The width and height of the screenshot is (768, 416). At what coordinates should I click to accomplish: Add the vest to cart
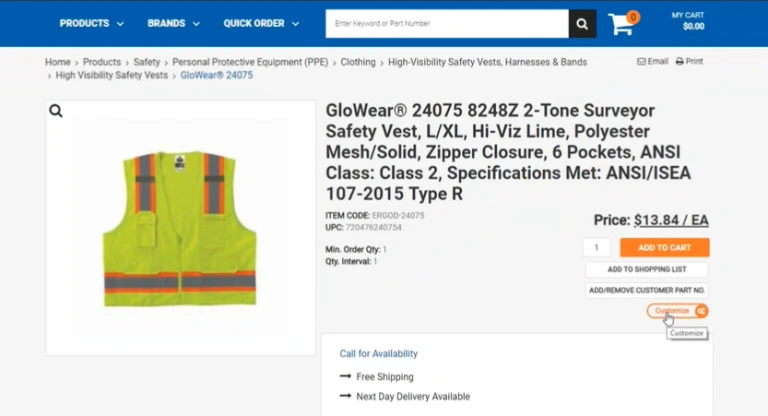(x=664, y=248)
